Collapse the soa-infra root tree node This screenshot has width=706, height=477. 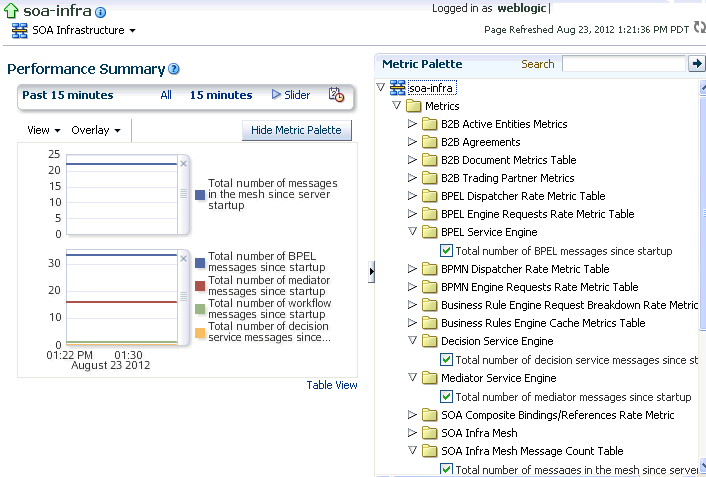[x=380, y=87]
